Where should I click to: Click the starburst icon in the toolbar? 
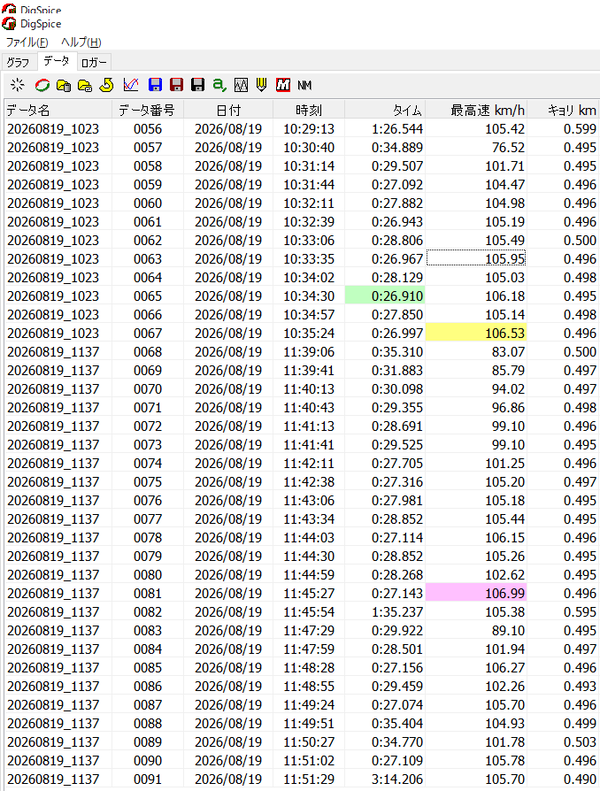tap(18, 85)
